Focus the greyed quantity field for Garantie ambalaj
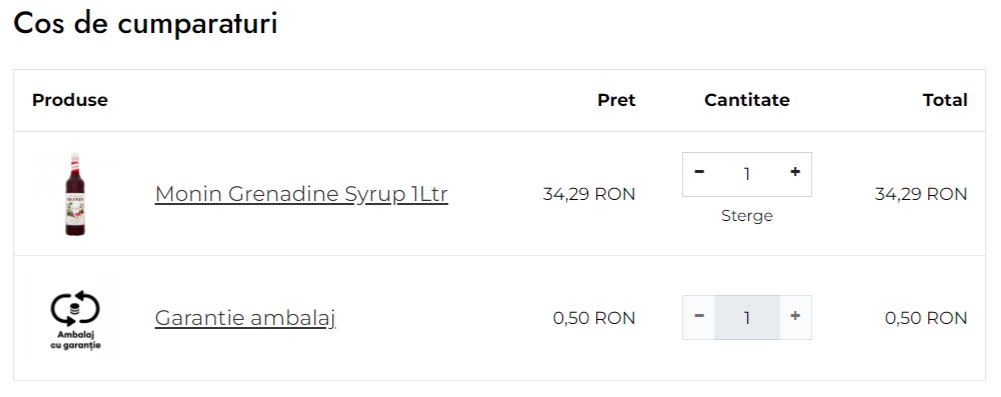Screen dimensions: 1001x397 pos(747,317)
